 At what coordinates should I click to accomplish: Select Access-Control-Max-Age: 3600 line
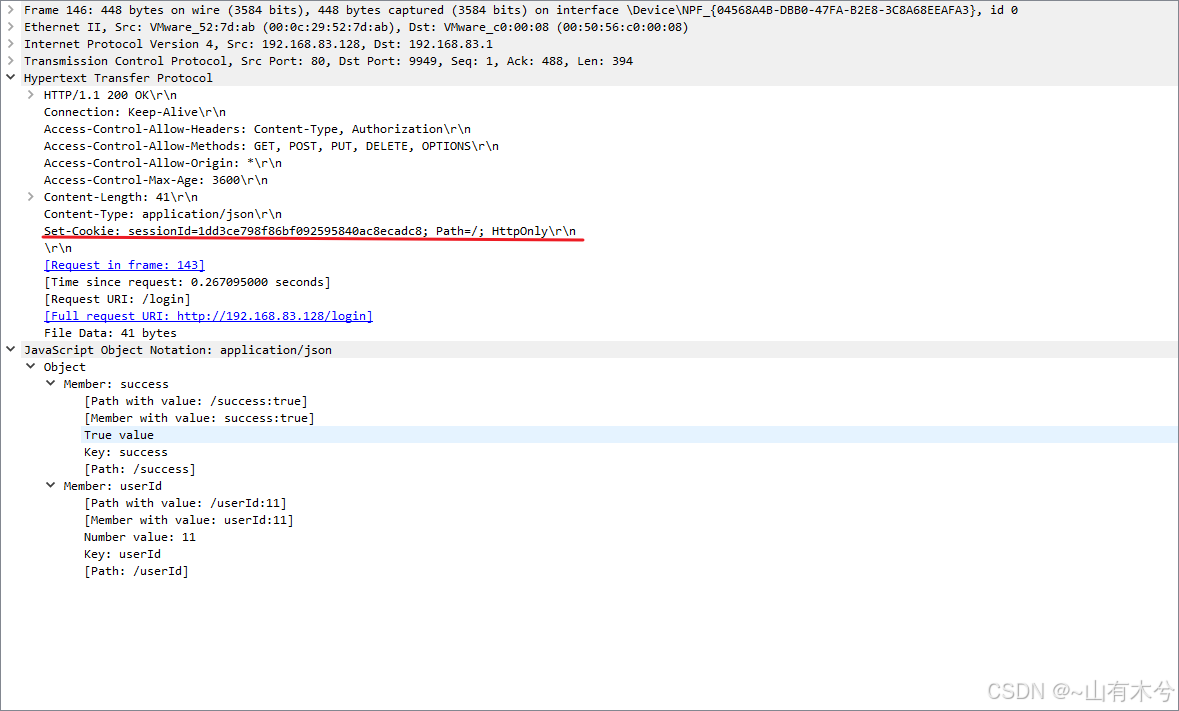[156, 180]
